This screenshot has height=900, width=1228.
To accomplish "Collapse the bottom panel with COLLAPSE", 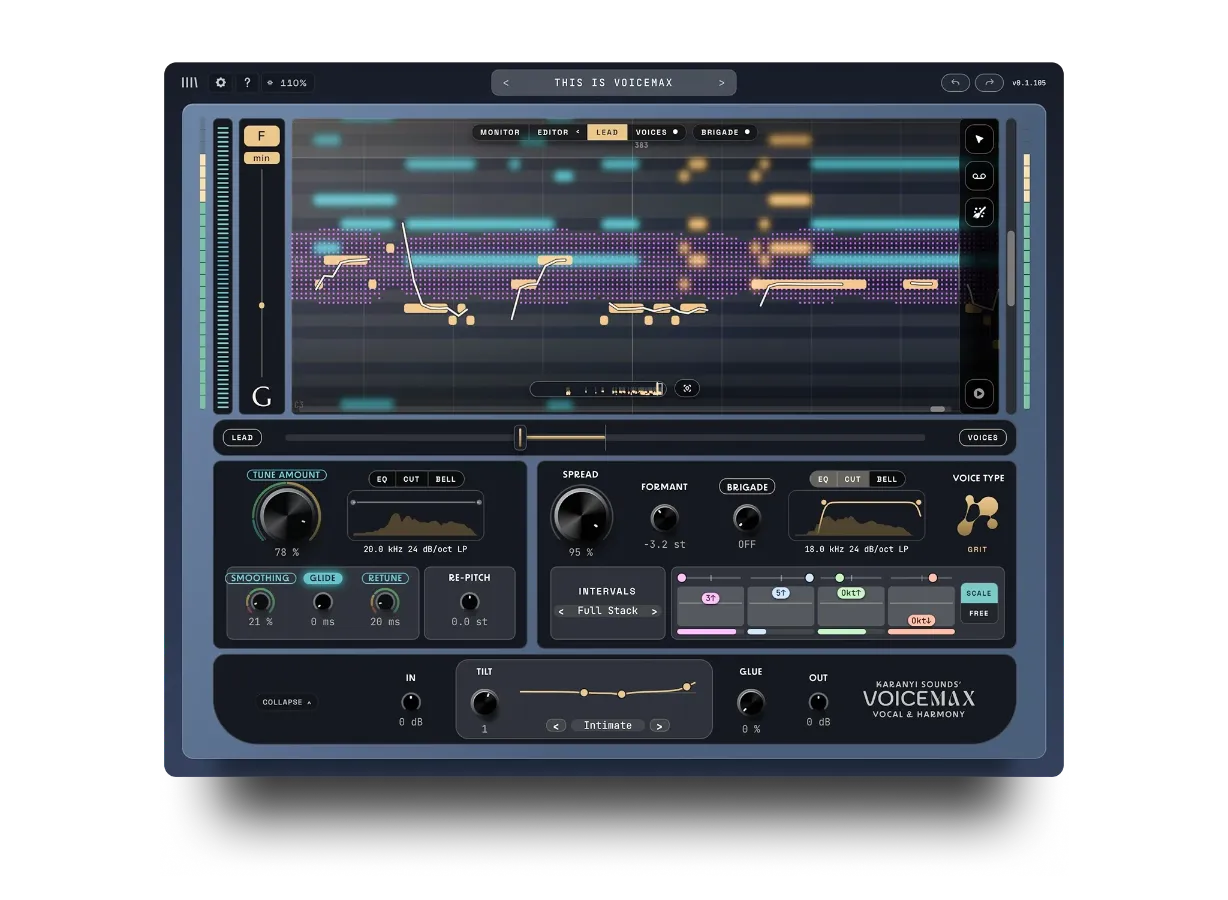I will coord(287,702).
